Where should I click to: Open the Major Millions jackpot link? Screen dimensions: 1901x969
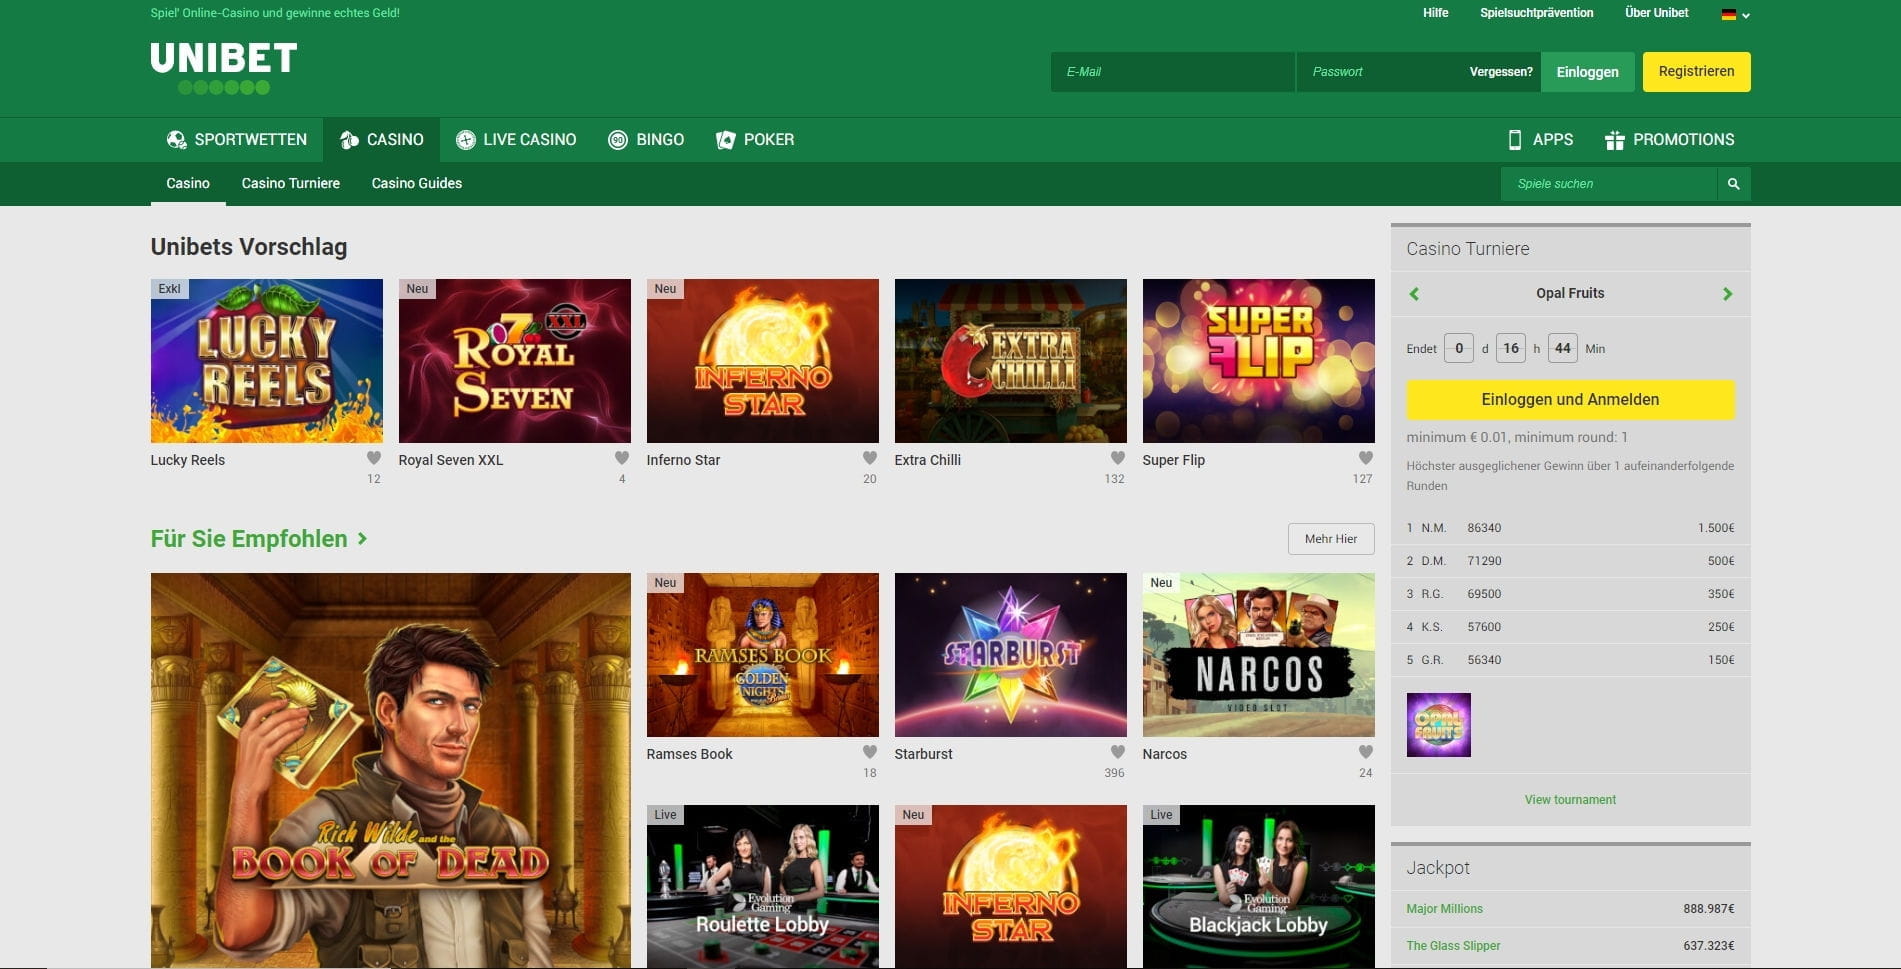[1444, 909]
